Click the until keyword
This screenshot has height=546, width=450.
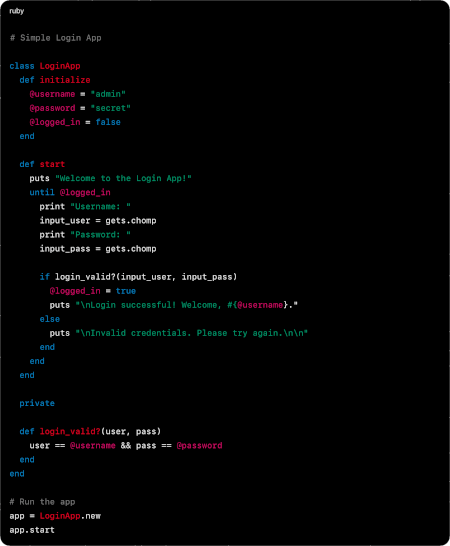point(42,193)
